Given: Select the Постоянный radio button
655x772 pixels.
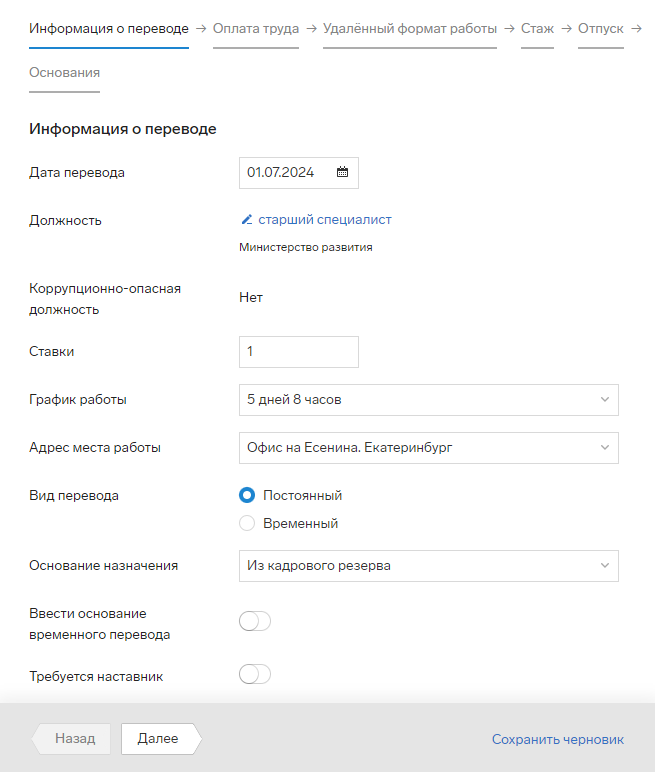Looking at the screenshot, I should [x=248, y=495].
